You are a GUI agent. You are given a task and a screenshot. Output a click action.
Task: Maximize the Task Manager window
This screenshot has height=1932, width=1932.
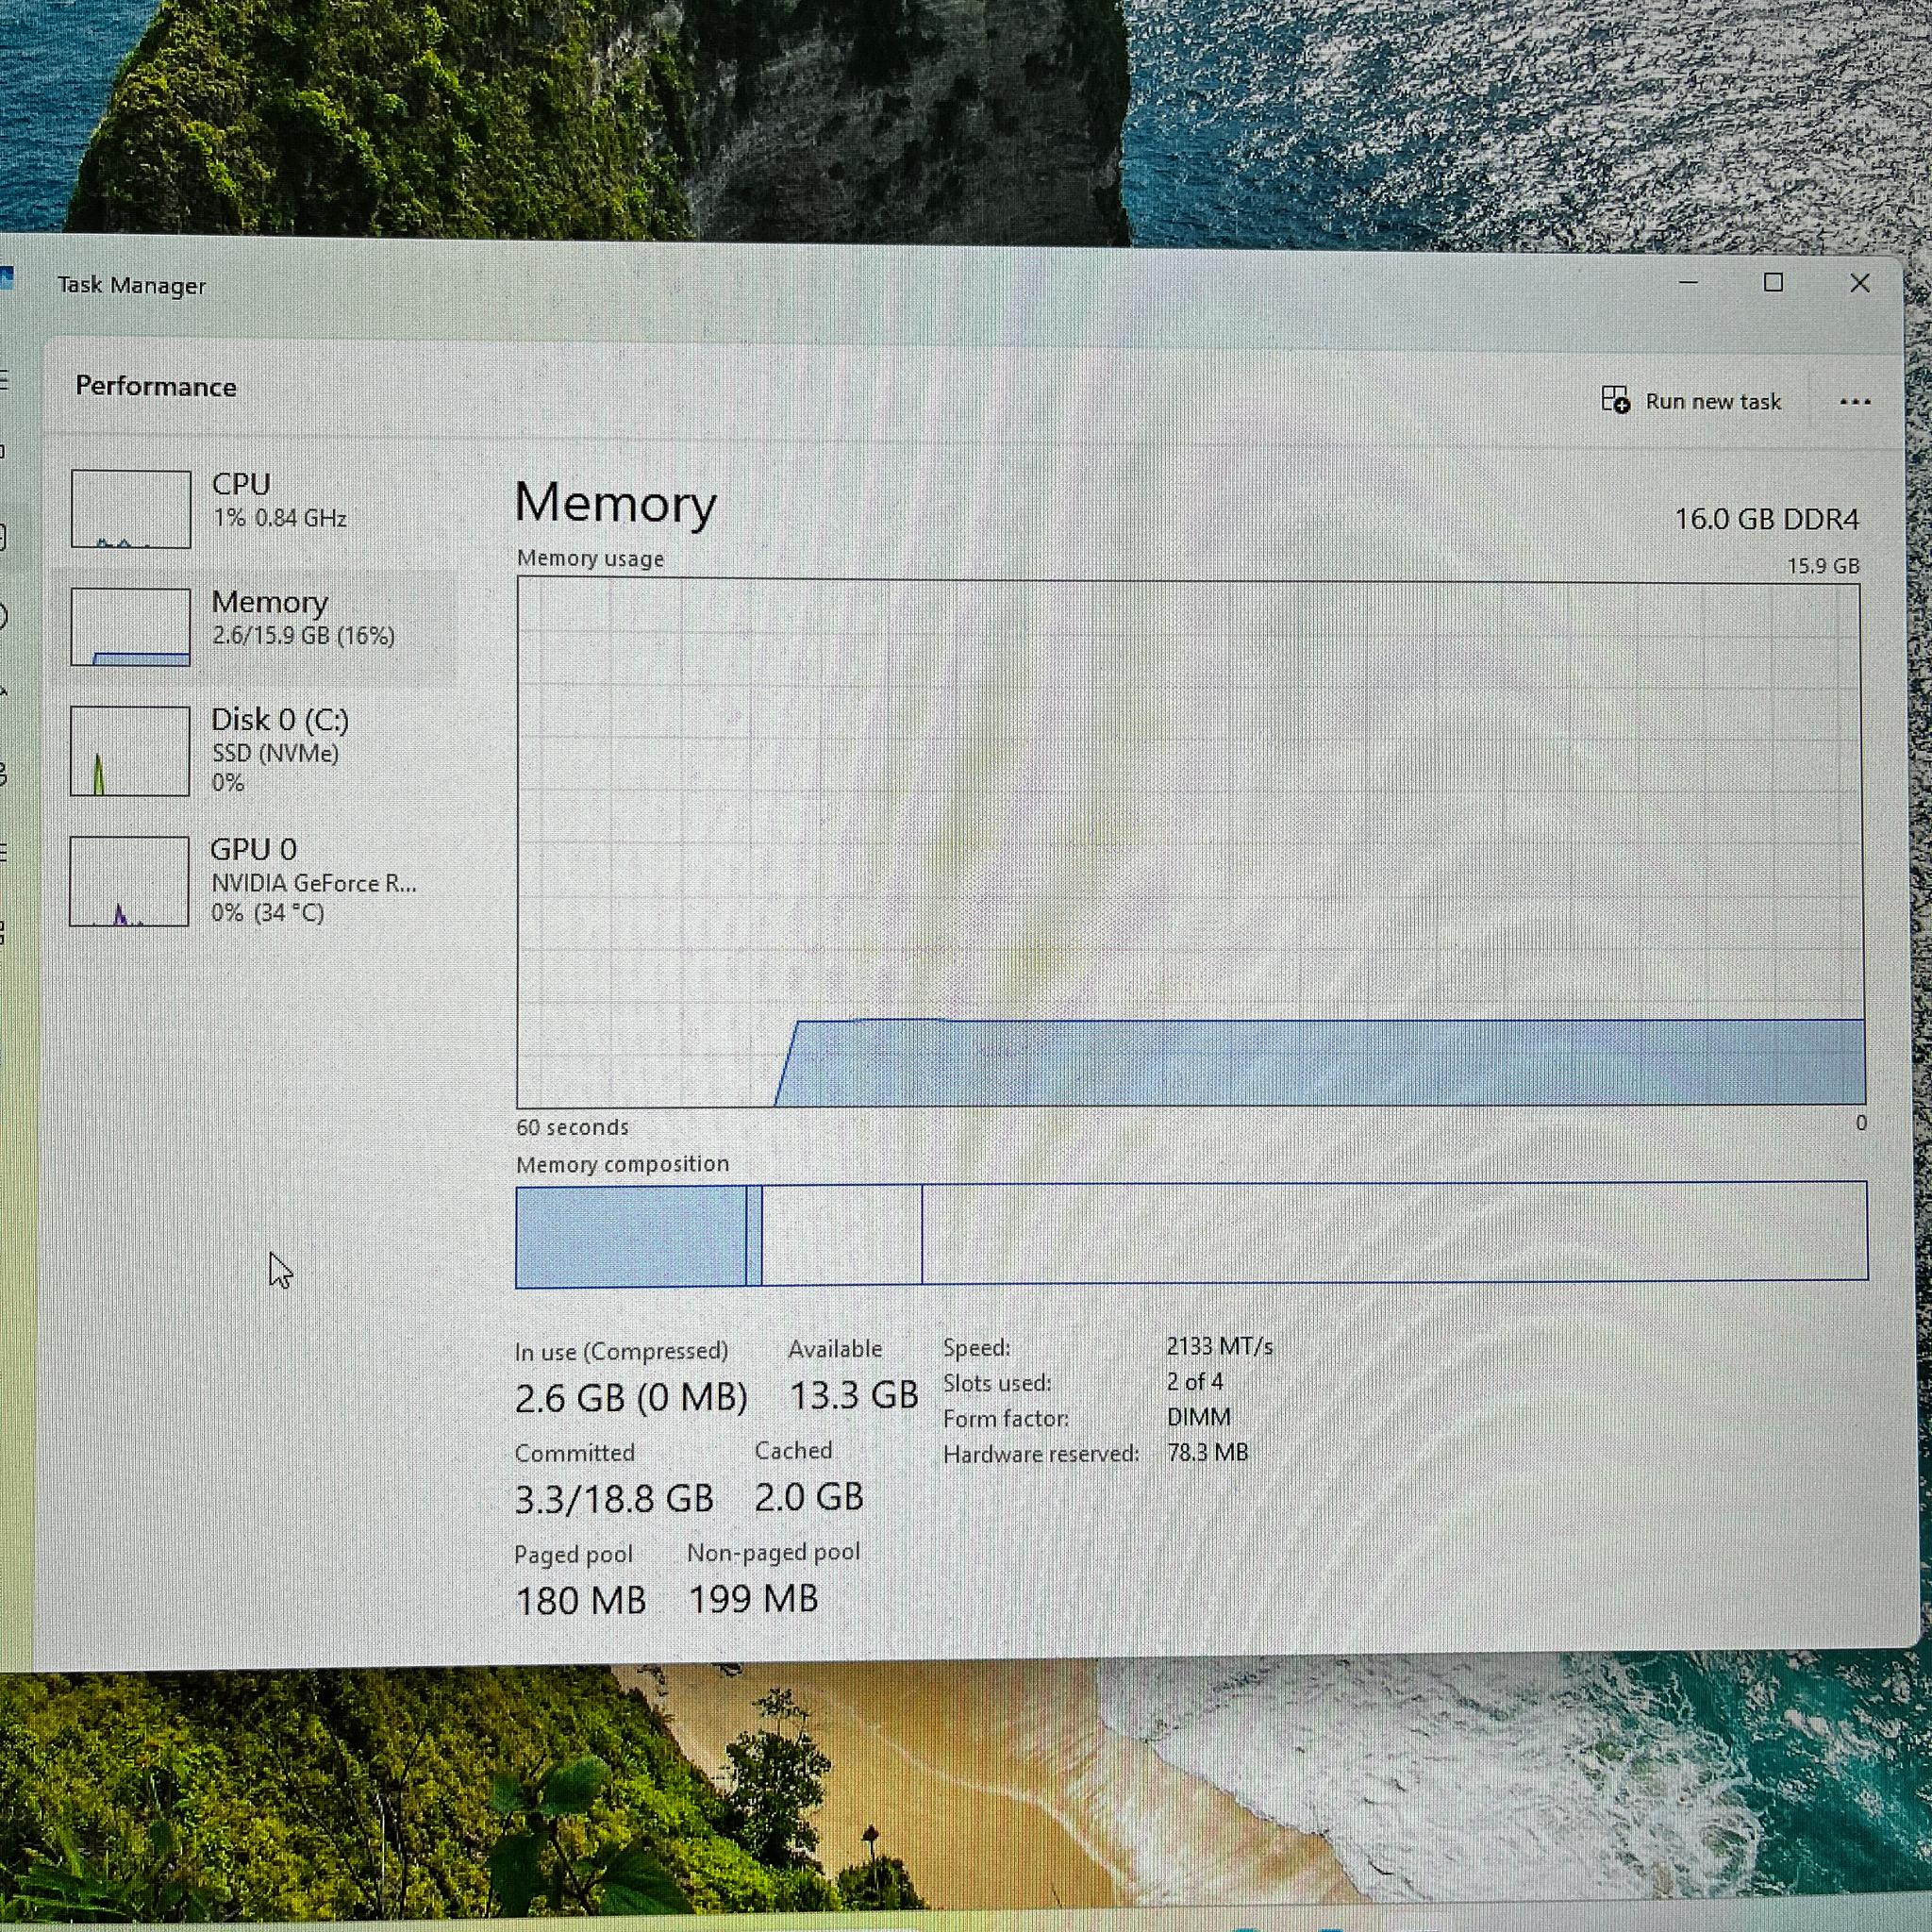1773,283
